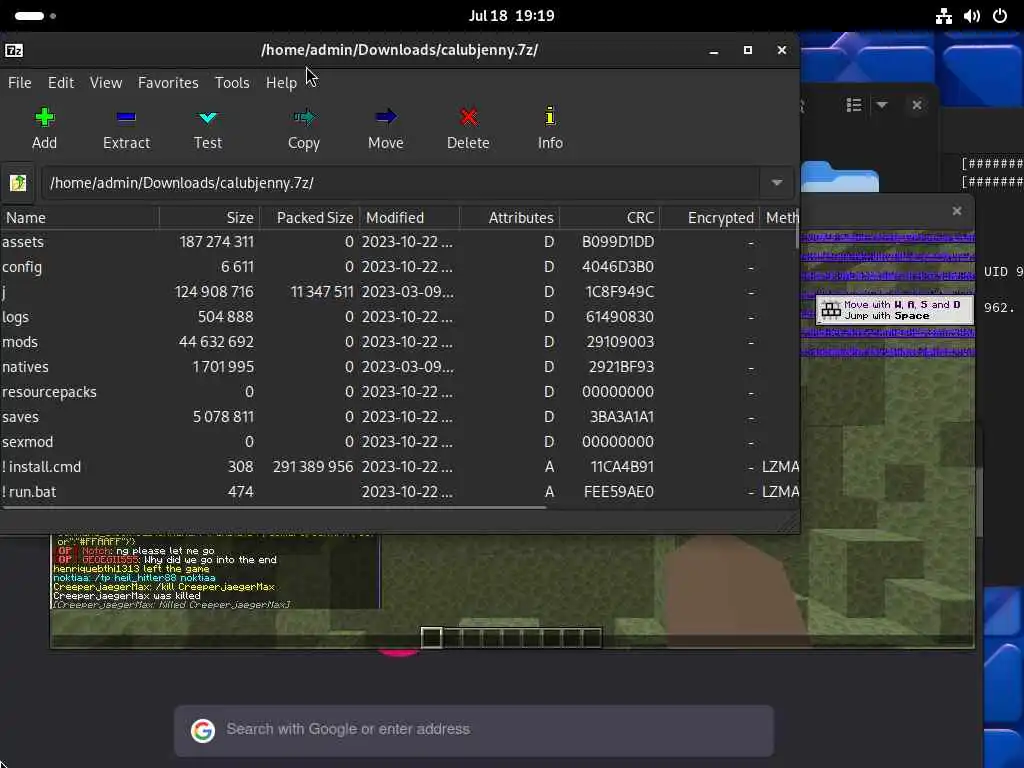Screen dimensions: 1024x768
Task: Open the clock and calendar in top bar
Action: (511, 16)
